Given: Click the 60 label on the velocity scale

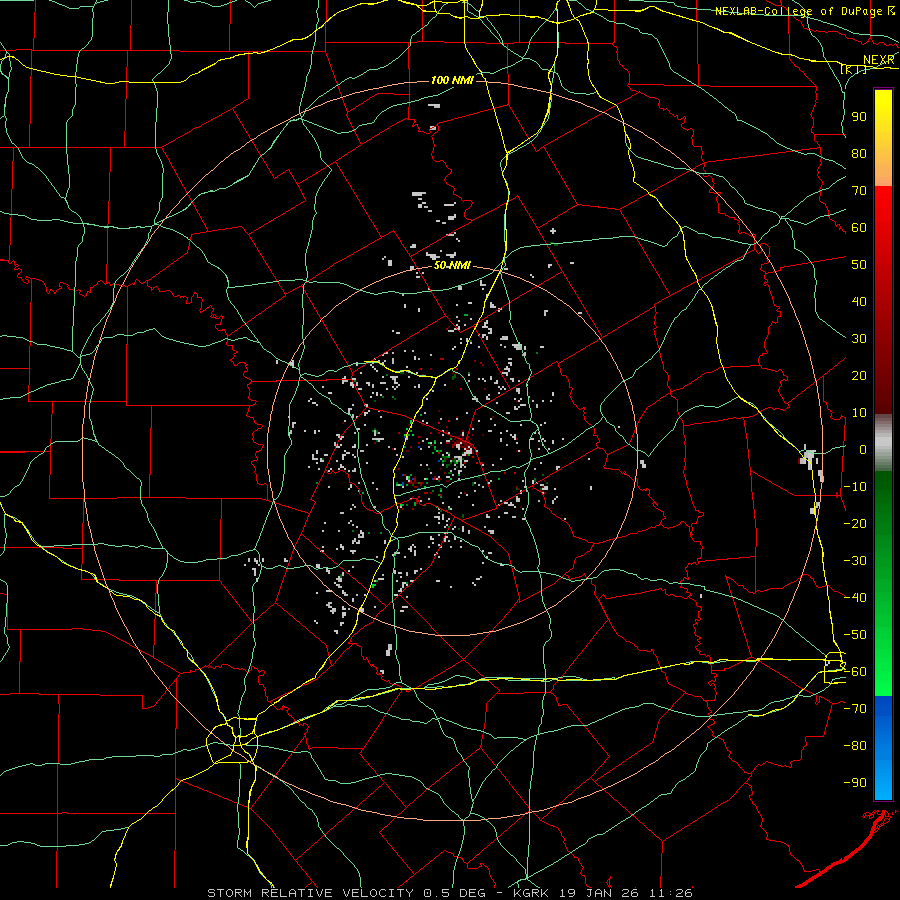Looking at the screenshot, I should 859,227.
